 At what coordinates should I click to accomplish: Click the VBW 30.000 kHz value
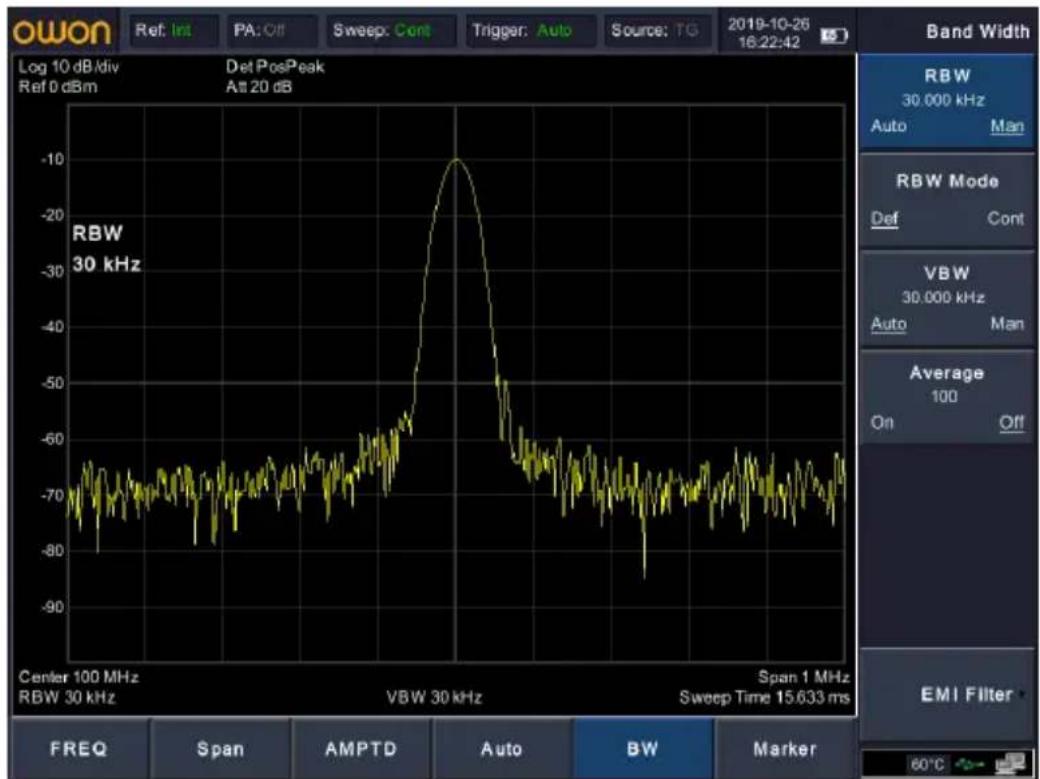[942, 297]
